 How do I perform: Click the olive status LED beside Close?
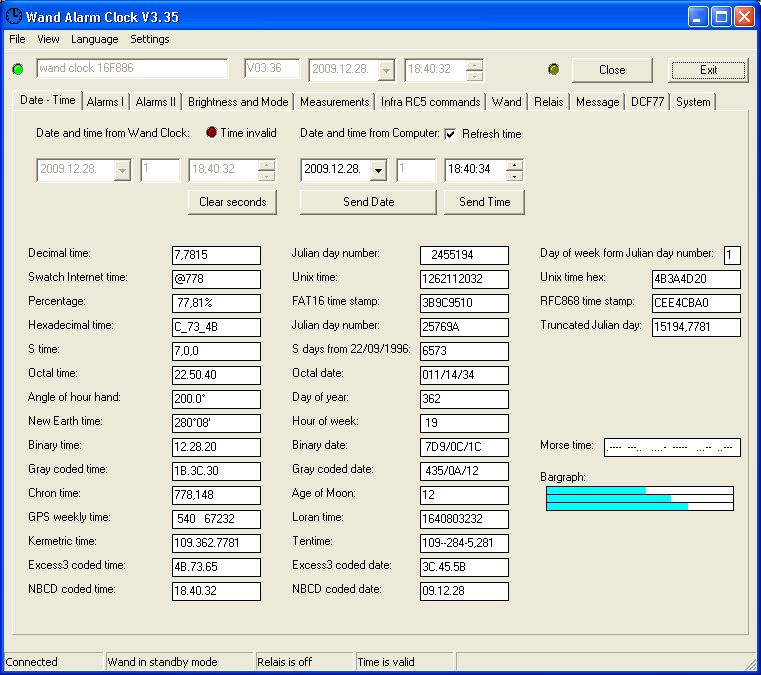click(x=553, y=69)
